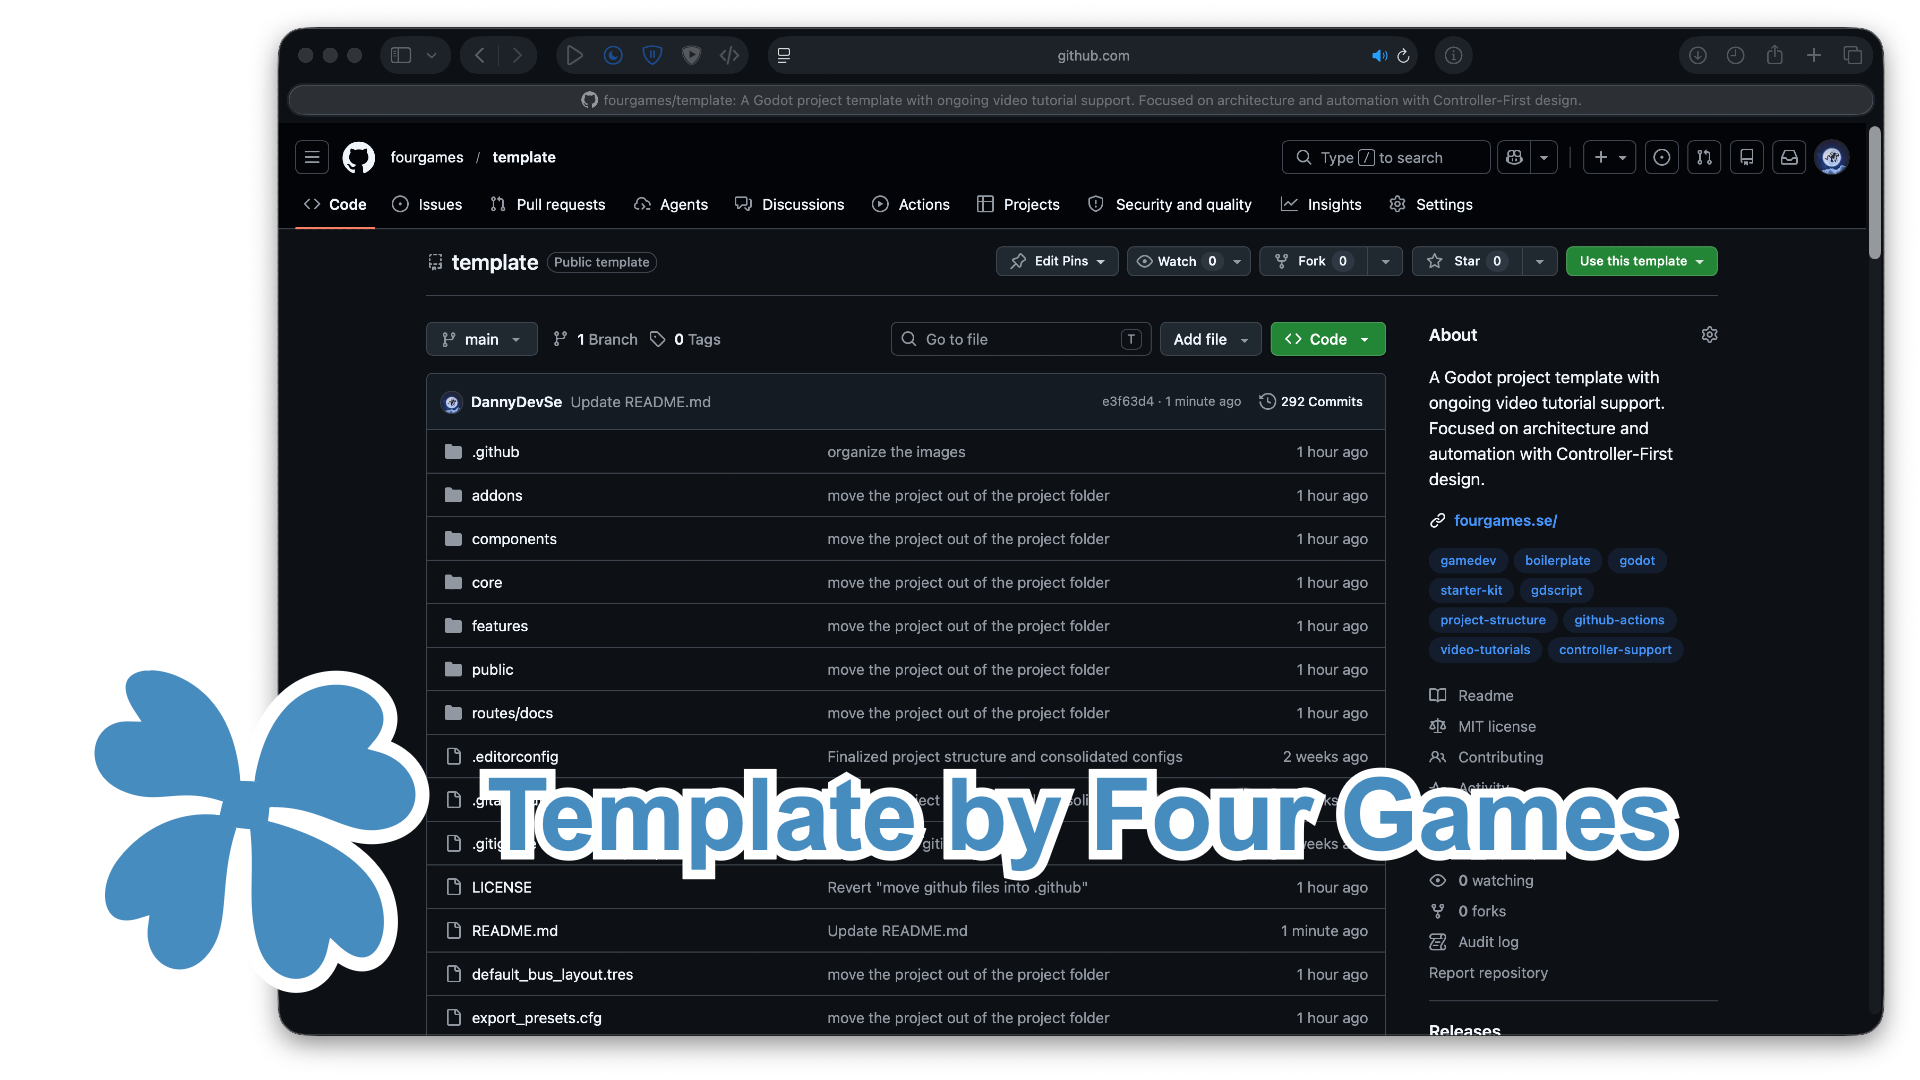Open the Edit Pins dropdown

point(1057,262)
